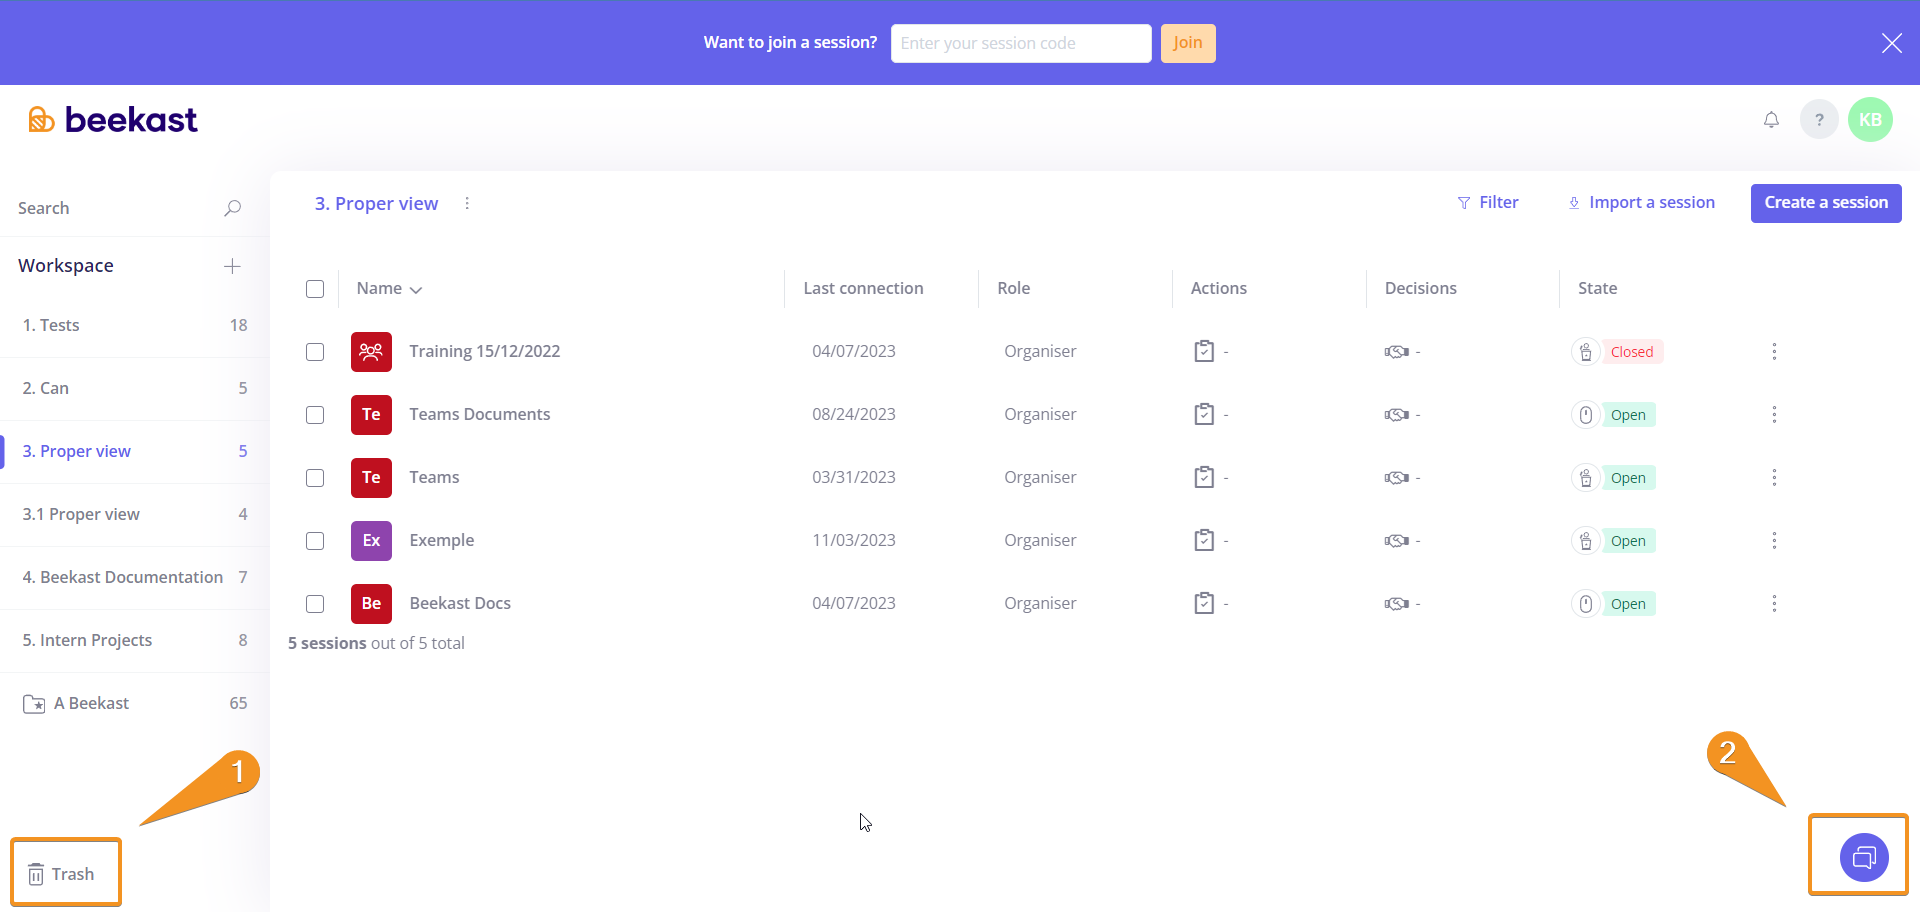
Task: Check the Teams row checkbox
Action: pyautogui.click(x=315, y=478)
